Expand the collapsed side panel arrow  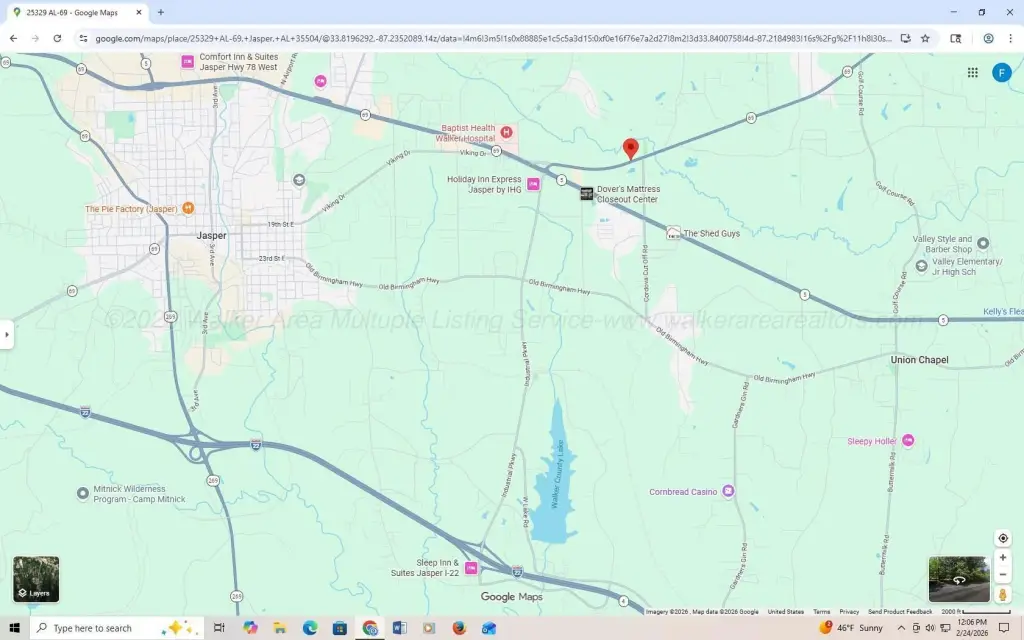point(7,334)
